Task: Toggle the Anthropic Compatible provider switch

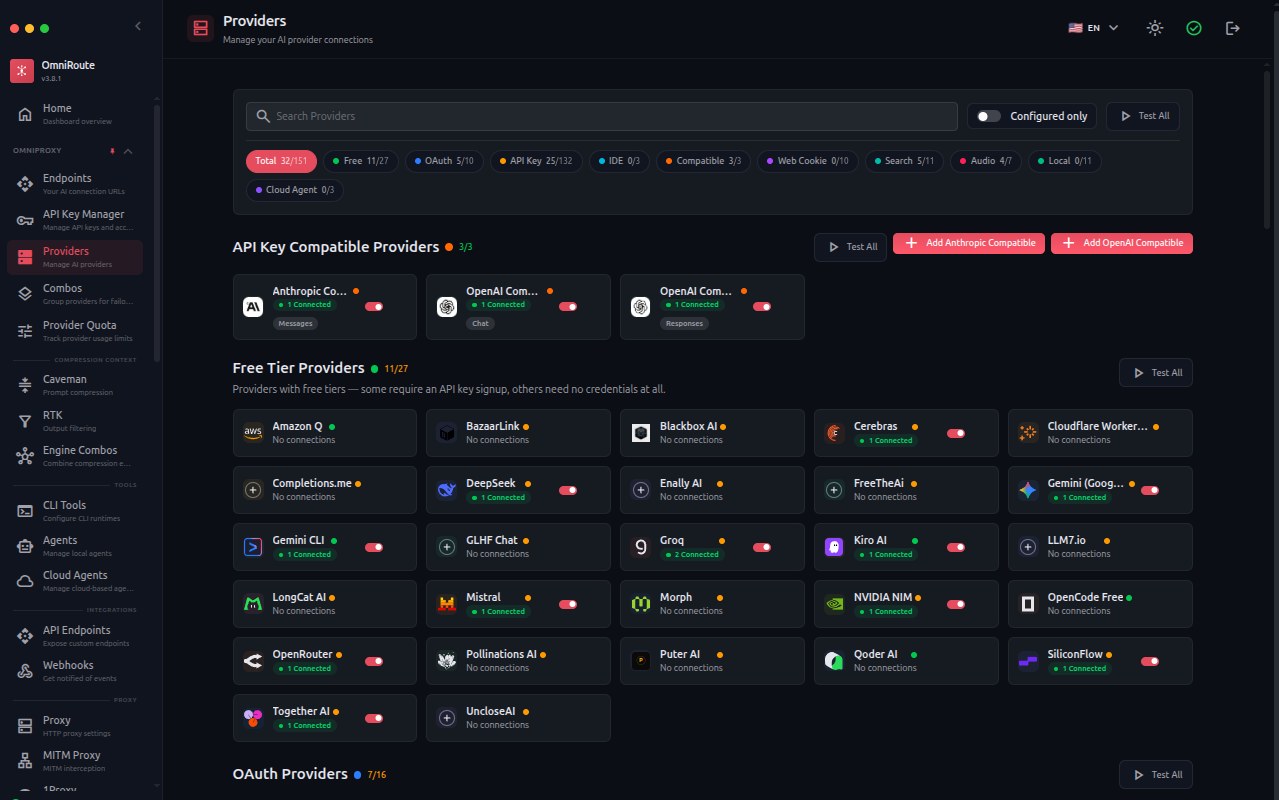Action: pyautogui.click(x=374, y=306)
